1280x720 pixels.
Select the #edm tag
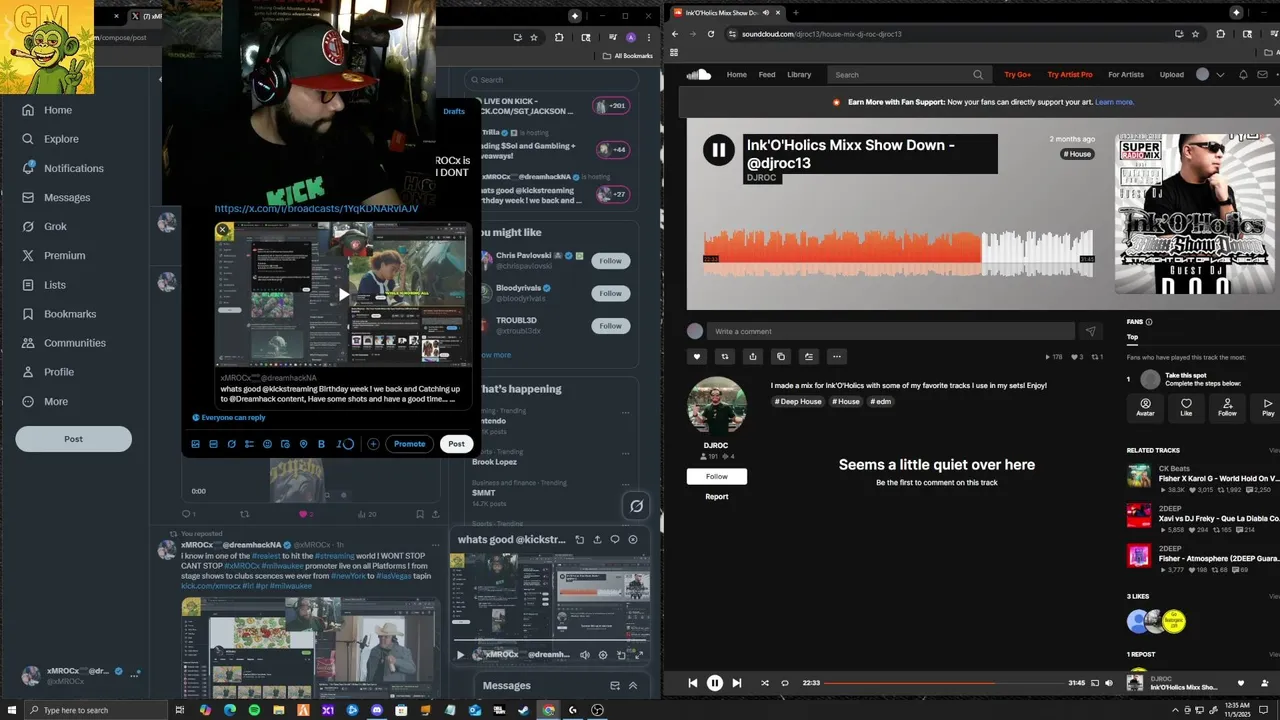[x=880, y=401]
